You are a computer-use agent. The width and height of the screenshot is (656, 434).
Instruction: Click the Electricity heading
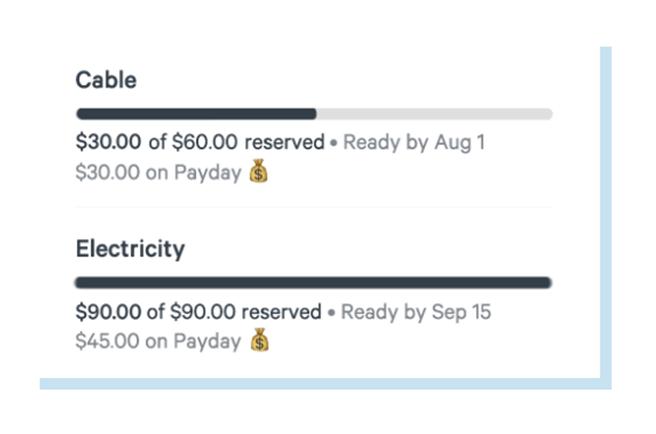coord(130,249)
